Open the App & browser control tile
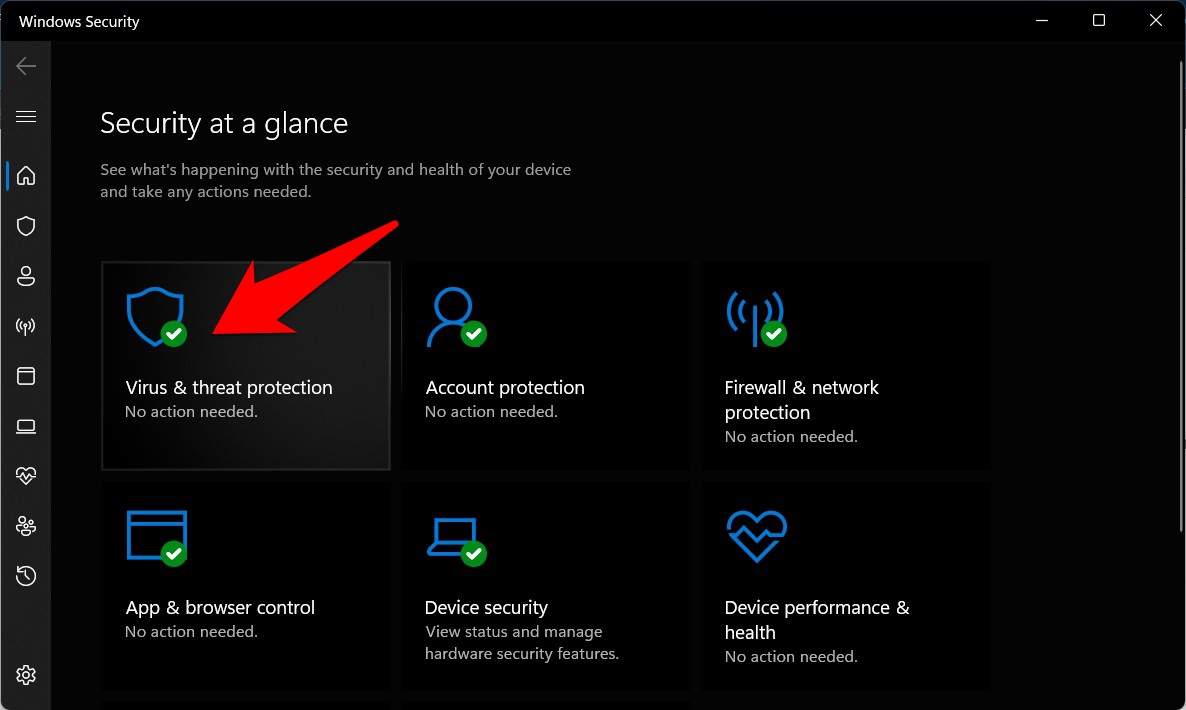The width and height of the screenshot is (1186, 710). (245, 586)
